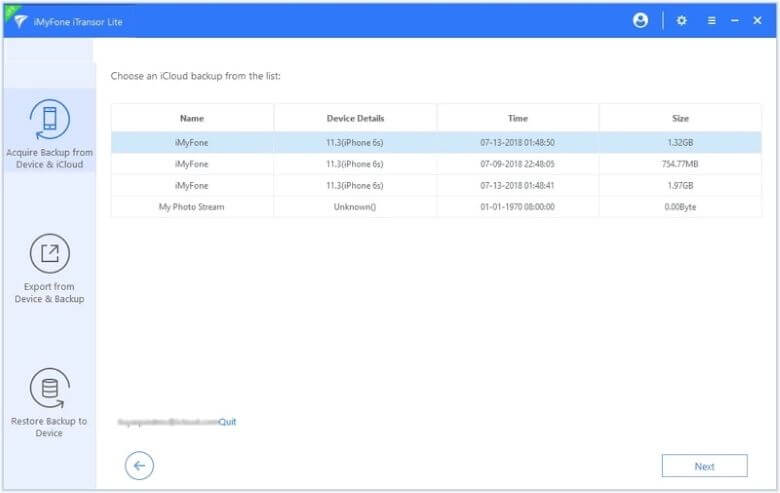Click the blurred iCloud account email
Screen dimensions: 780x493
[x=168, y=422]
